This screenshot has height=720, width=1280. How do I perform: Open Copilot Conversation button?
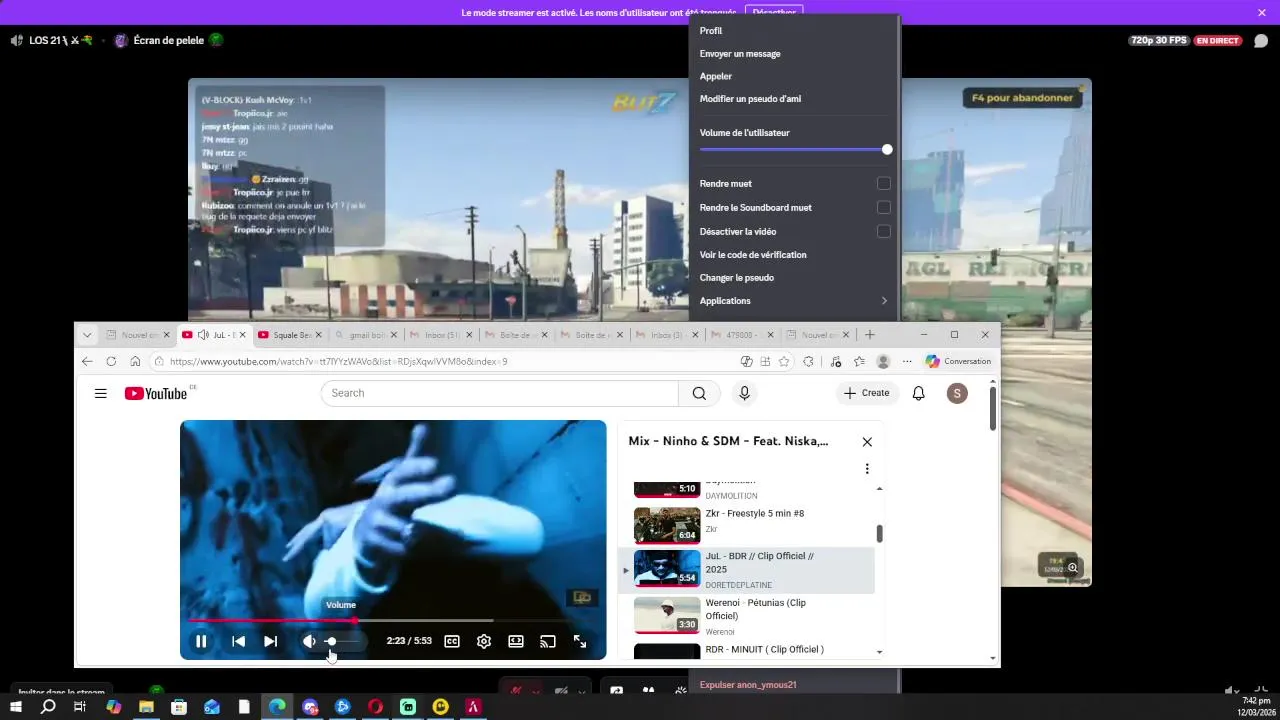point(958,361)
